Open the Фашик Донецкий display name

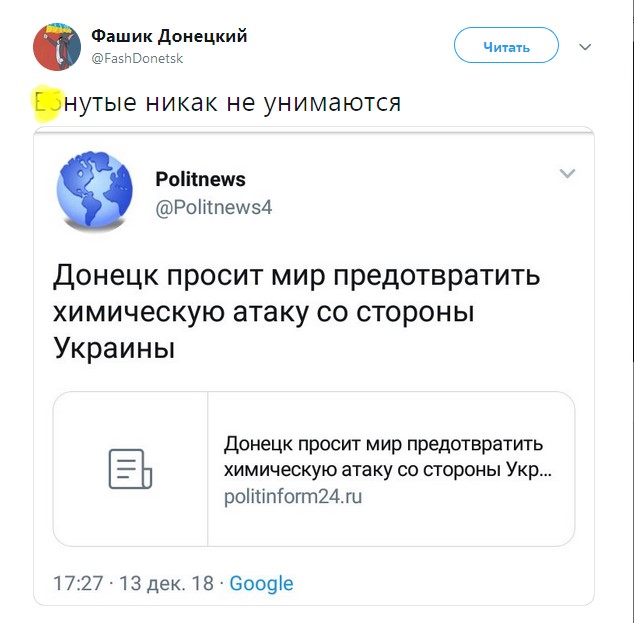pyautogui.click(x=169, y=37)
